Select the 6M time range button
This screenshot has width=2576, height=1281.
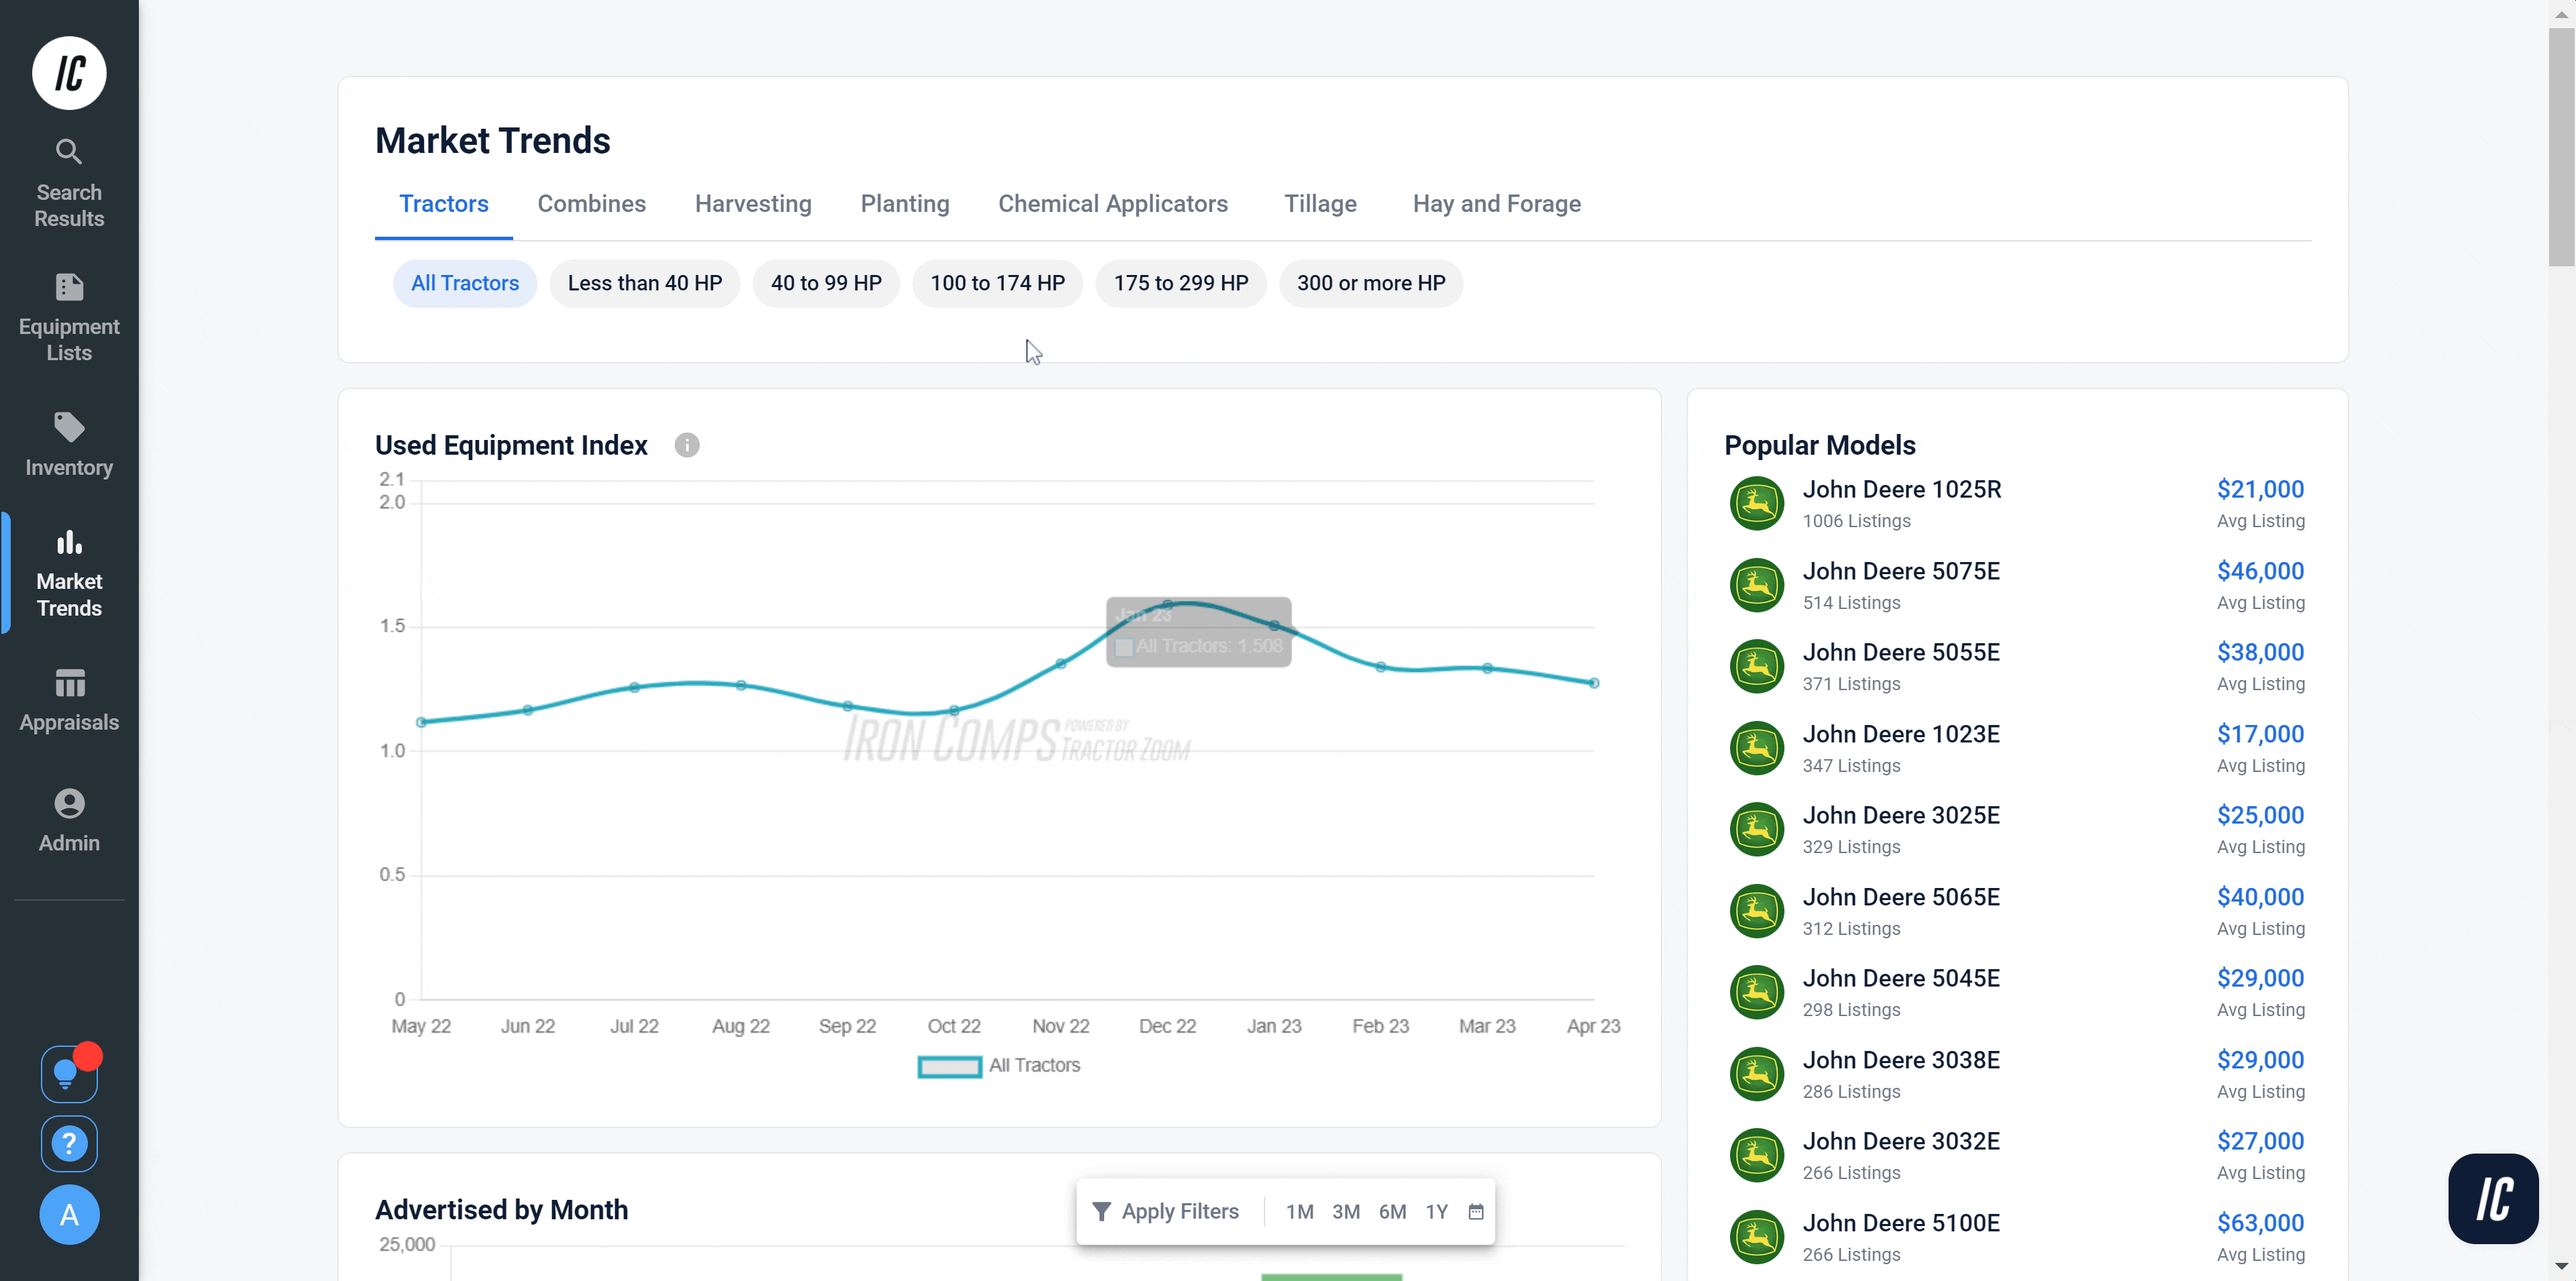click(1392, 1212)
